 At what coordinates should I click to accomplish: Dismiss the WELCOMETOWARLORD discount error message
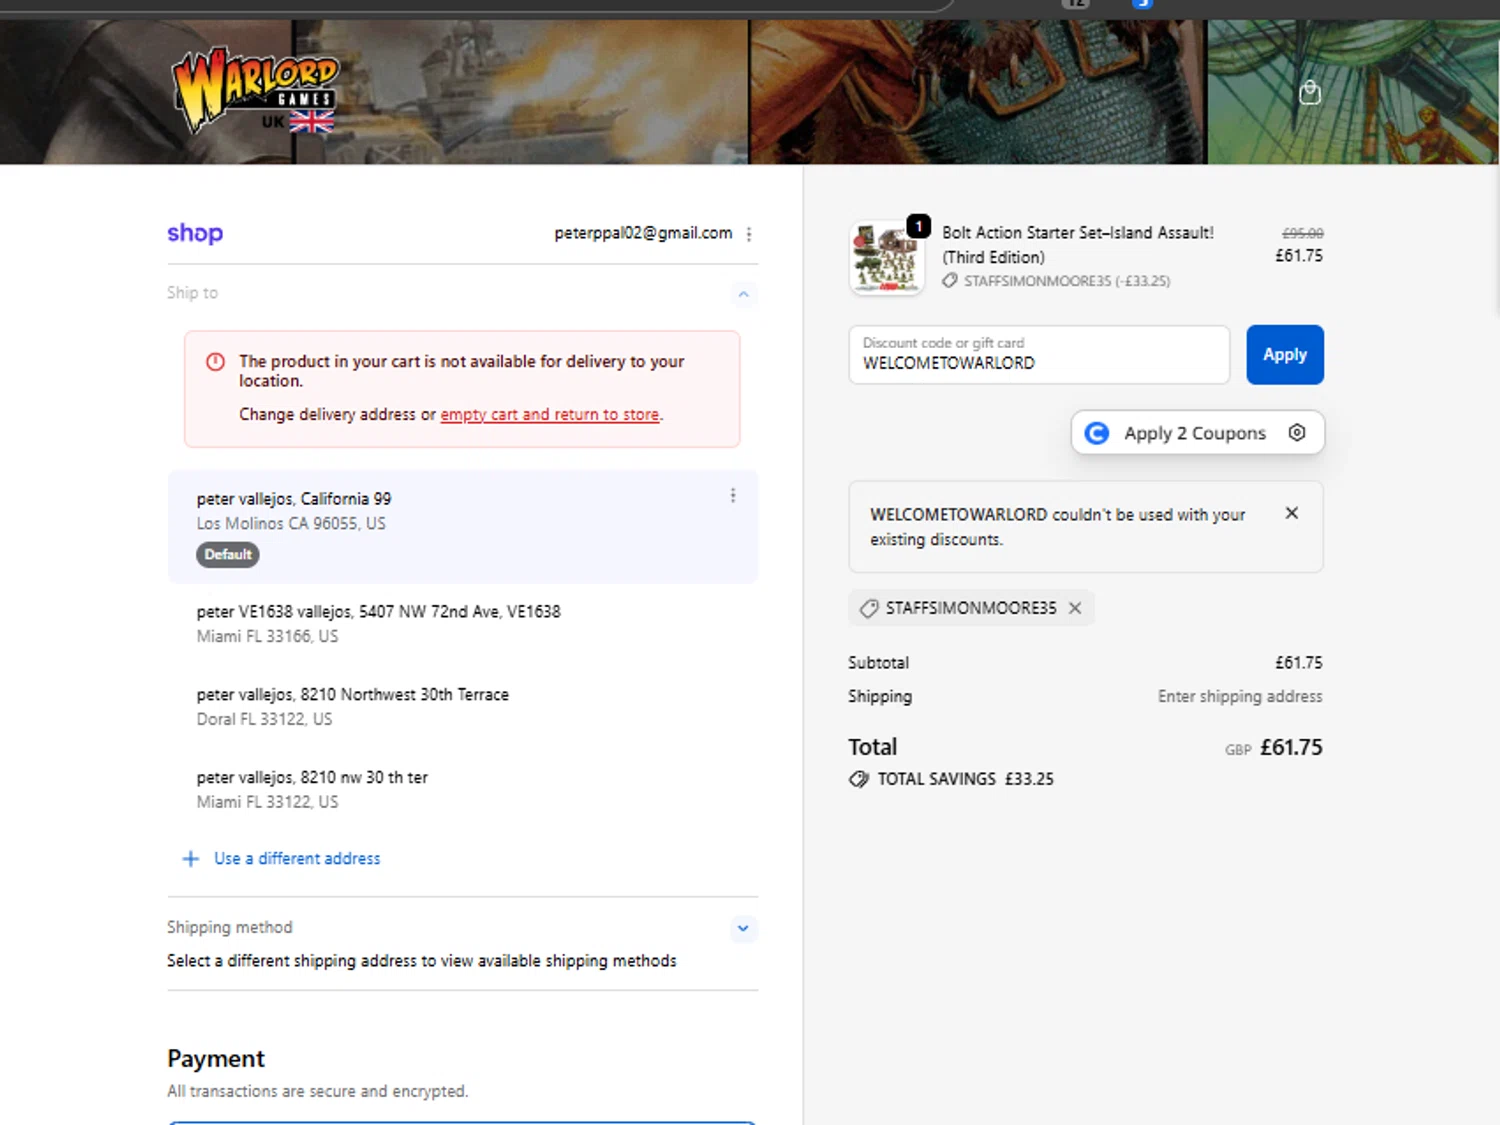click(1292, 513)
